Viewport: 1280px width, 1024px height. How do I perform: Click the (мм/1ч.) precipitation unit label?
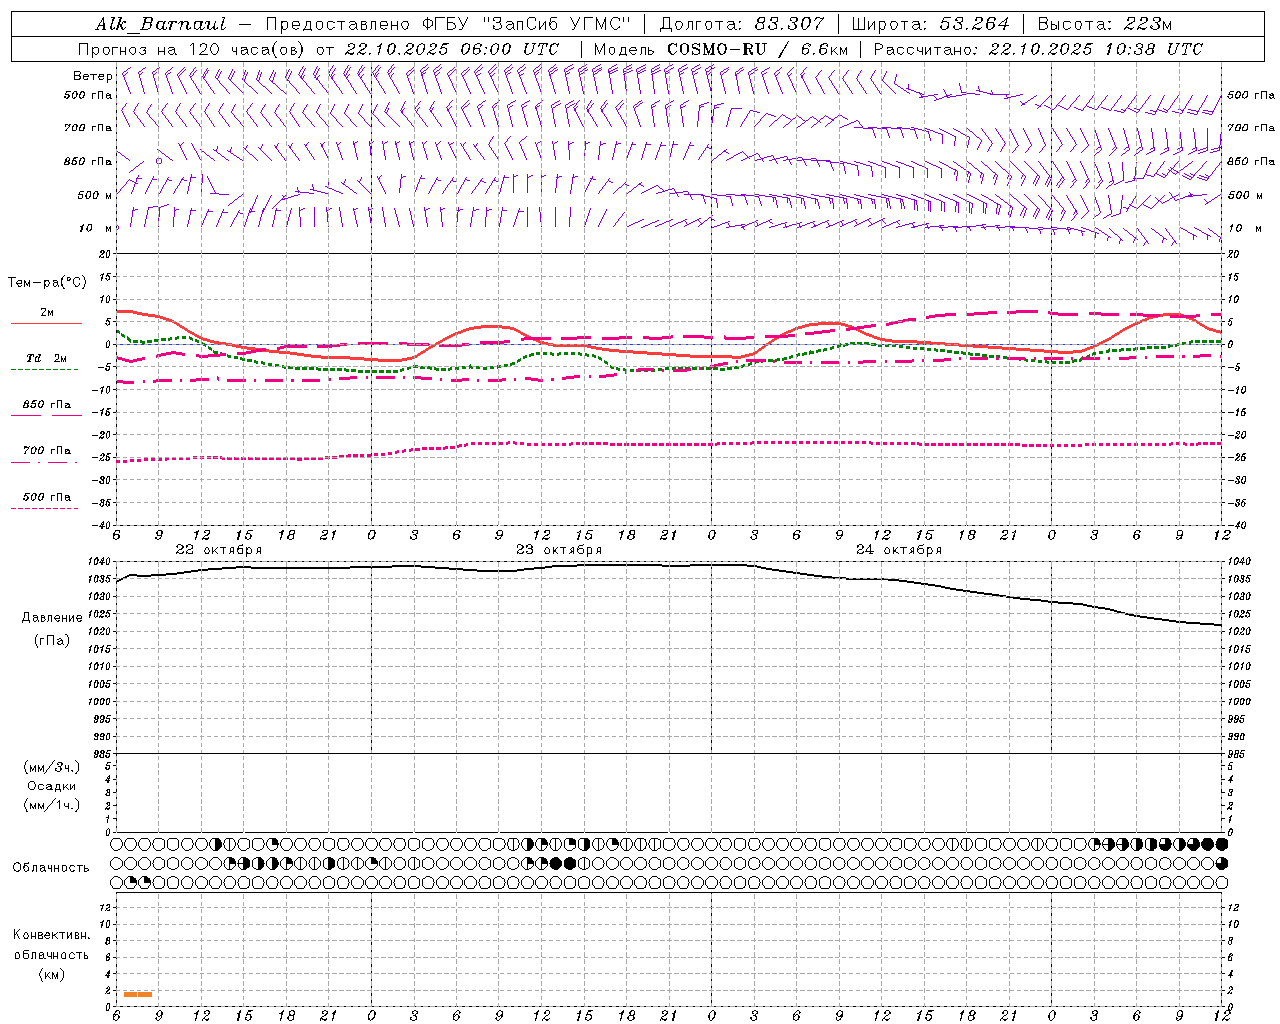tap(52, 806)
